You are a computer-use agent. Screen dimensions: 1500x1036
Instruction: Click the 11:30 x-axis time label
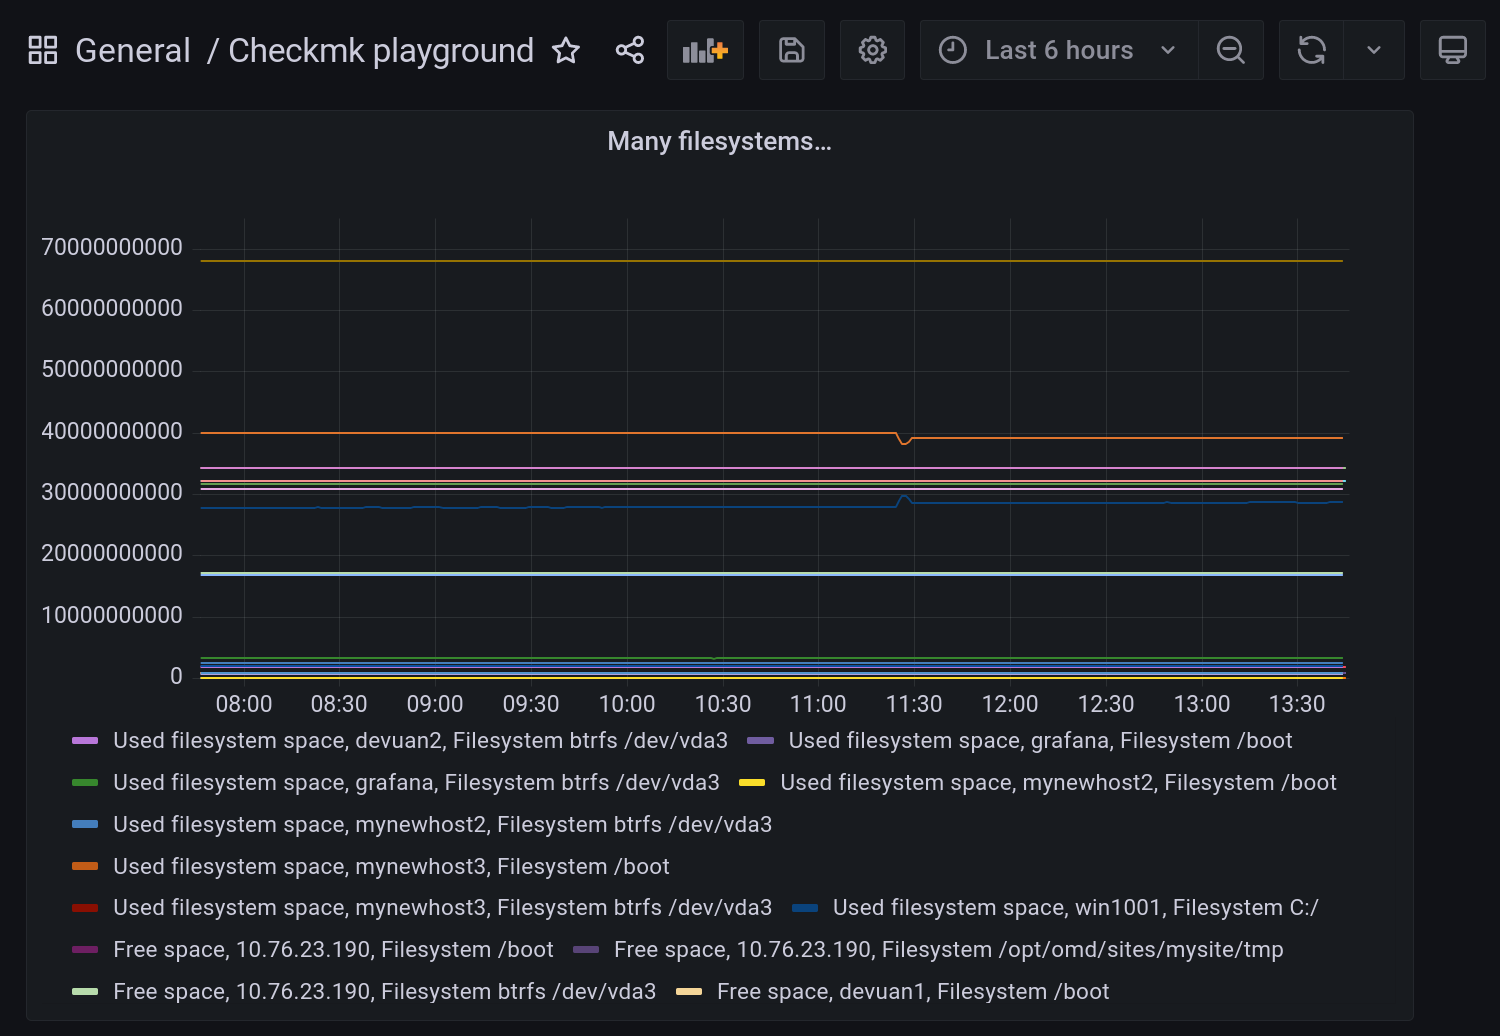tap(914, 704)
